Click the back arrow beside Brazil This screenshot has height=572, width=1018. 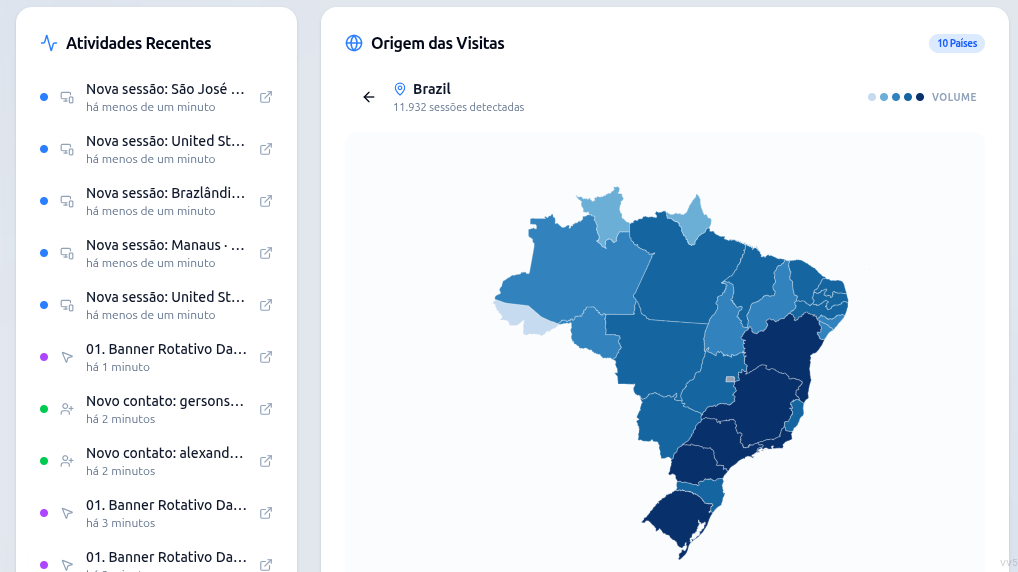pos(369,97)
